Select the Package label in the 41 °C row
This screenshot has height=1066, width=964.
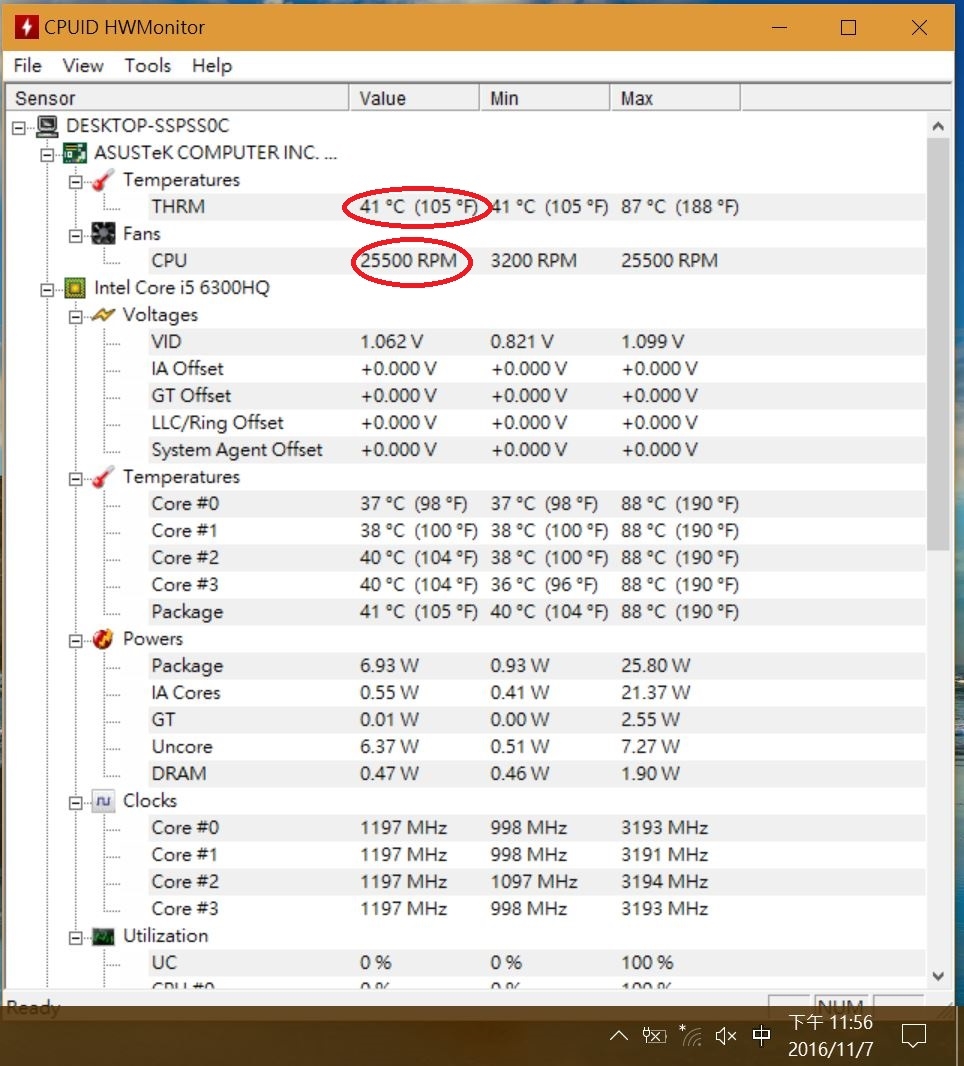point(188,613)
